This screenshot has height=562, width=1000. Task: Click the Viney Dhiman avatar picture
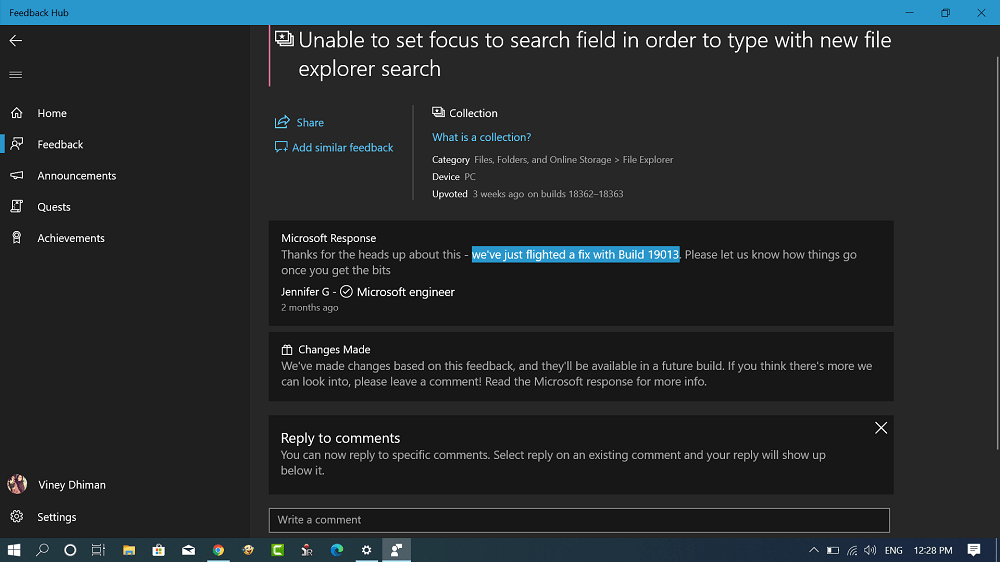[x=17, y=484]
